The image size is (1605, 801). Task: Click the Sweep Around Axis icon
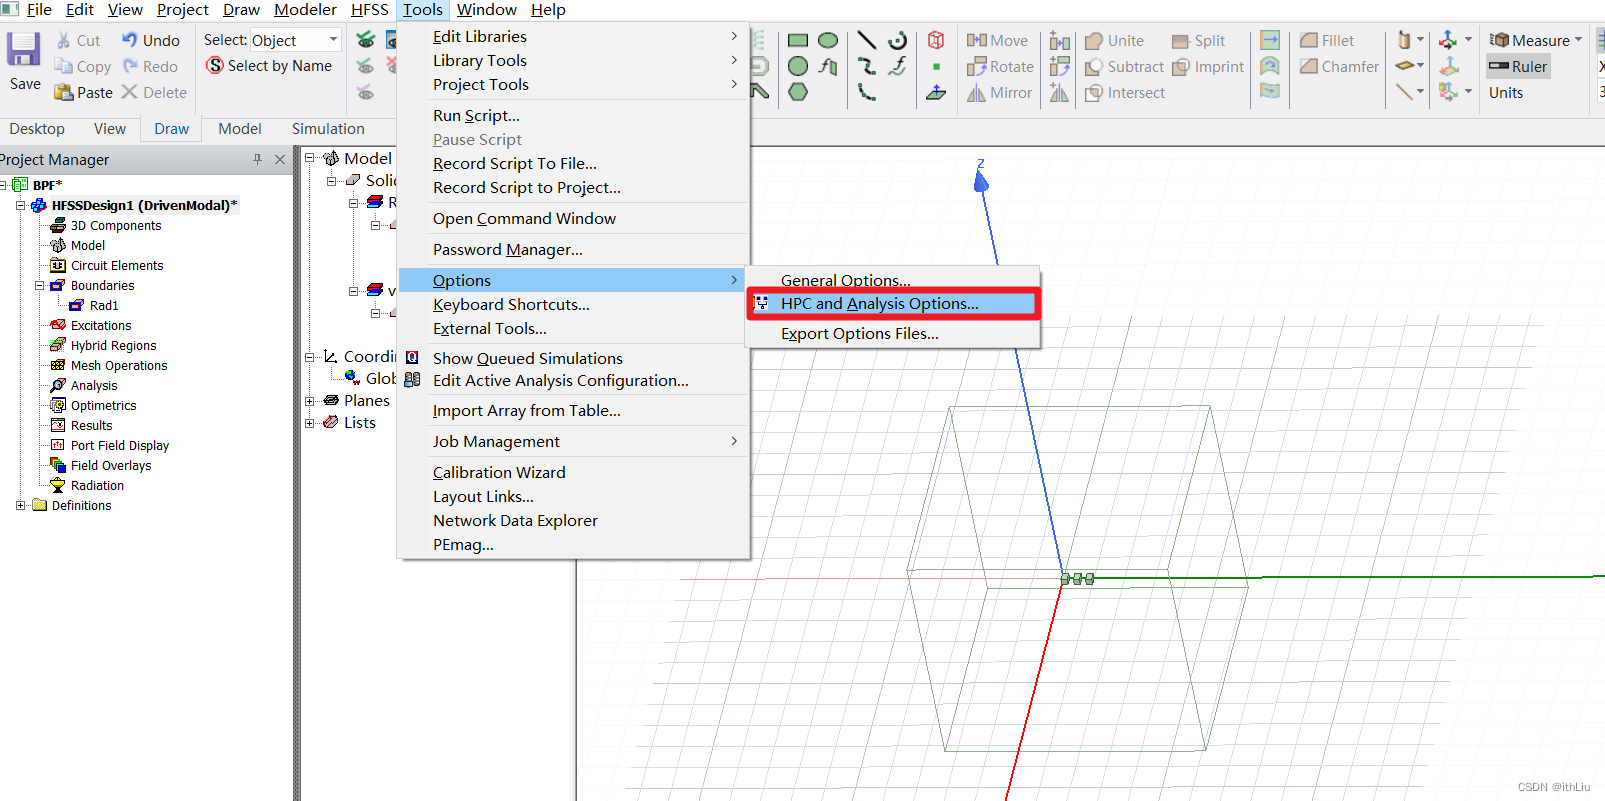coord(1270,66)
